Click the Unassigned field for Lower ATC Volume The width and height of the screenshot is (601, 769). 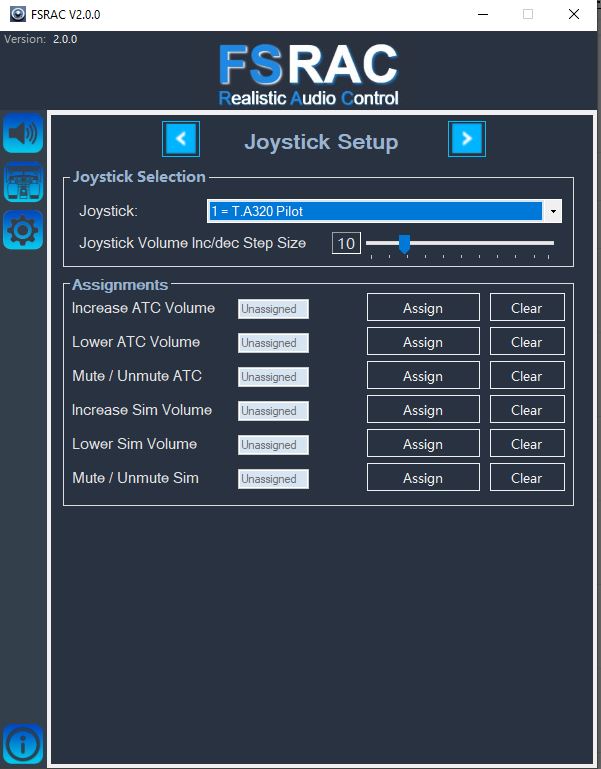coord(273,343)
